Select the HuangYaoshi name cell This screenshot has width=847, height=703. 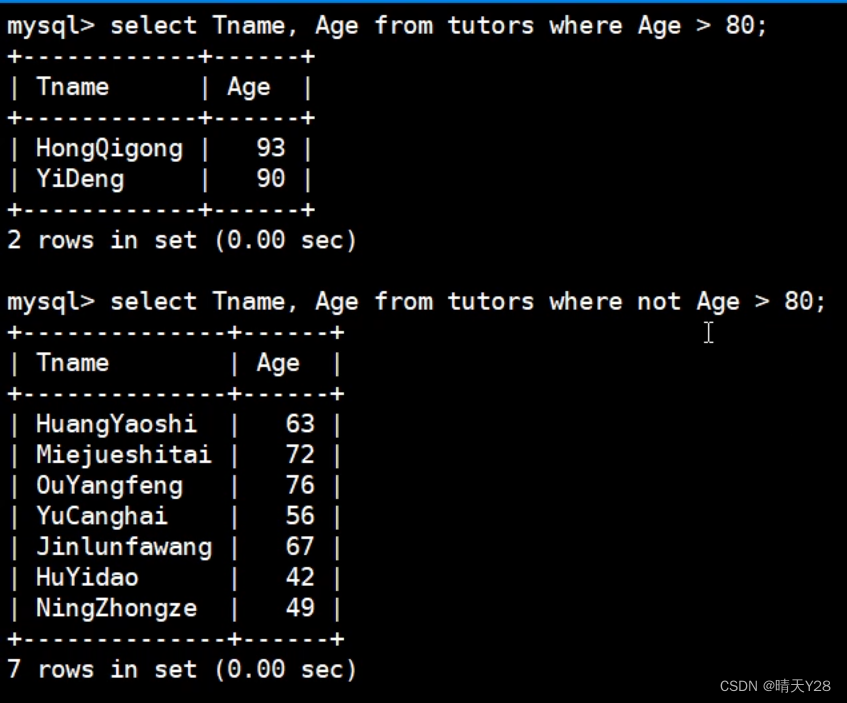tap(116, 424)
